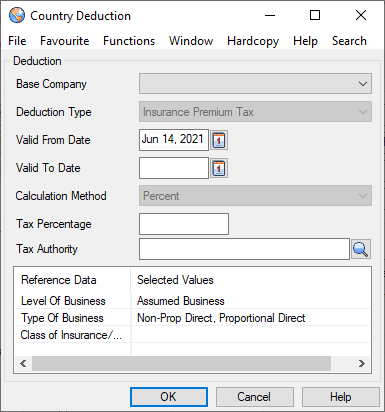
Task: Click the Tax Authority search magnifier icon
Action: (x=361, y=249)
